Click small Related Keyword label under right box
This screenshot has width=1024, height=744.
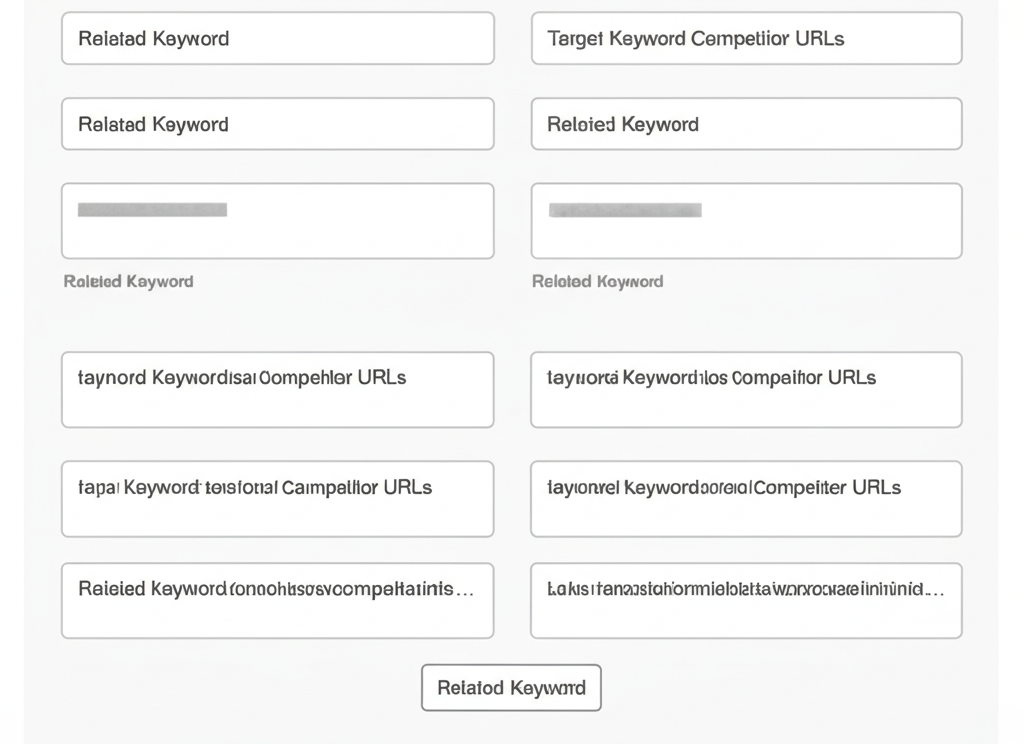pos(597,282)
